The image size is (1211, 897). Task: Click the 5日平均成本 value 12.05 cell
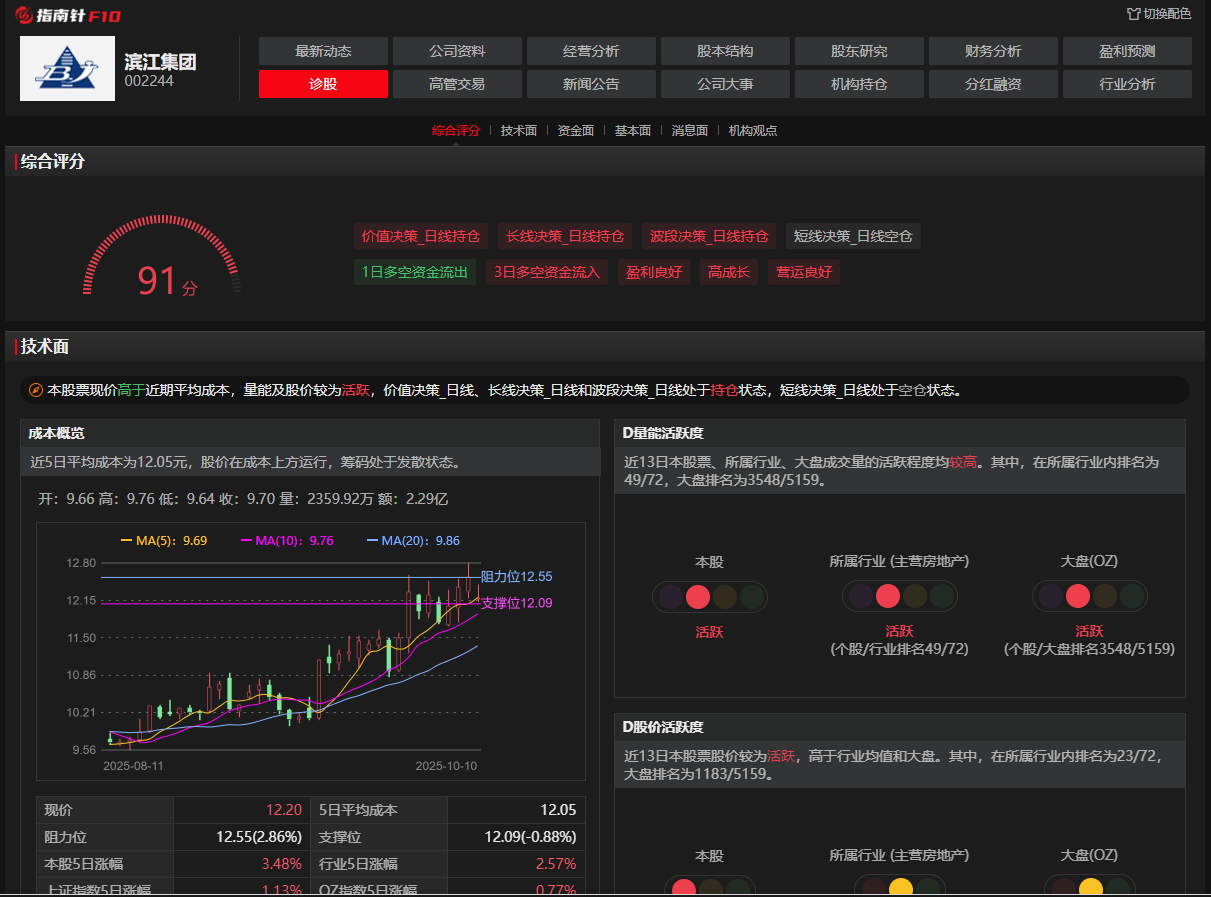[x=516, y=810]
